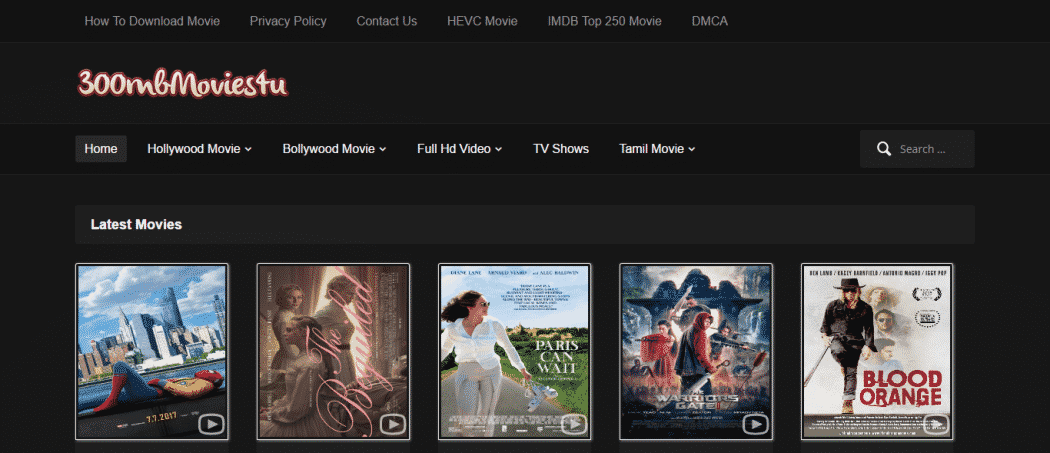Play the Spider-Man poster video icon

tap(211, 424)
